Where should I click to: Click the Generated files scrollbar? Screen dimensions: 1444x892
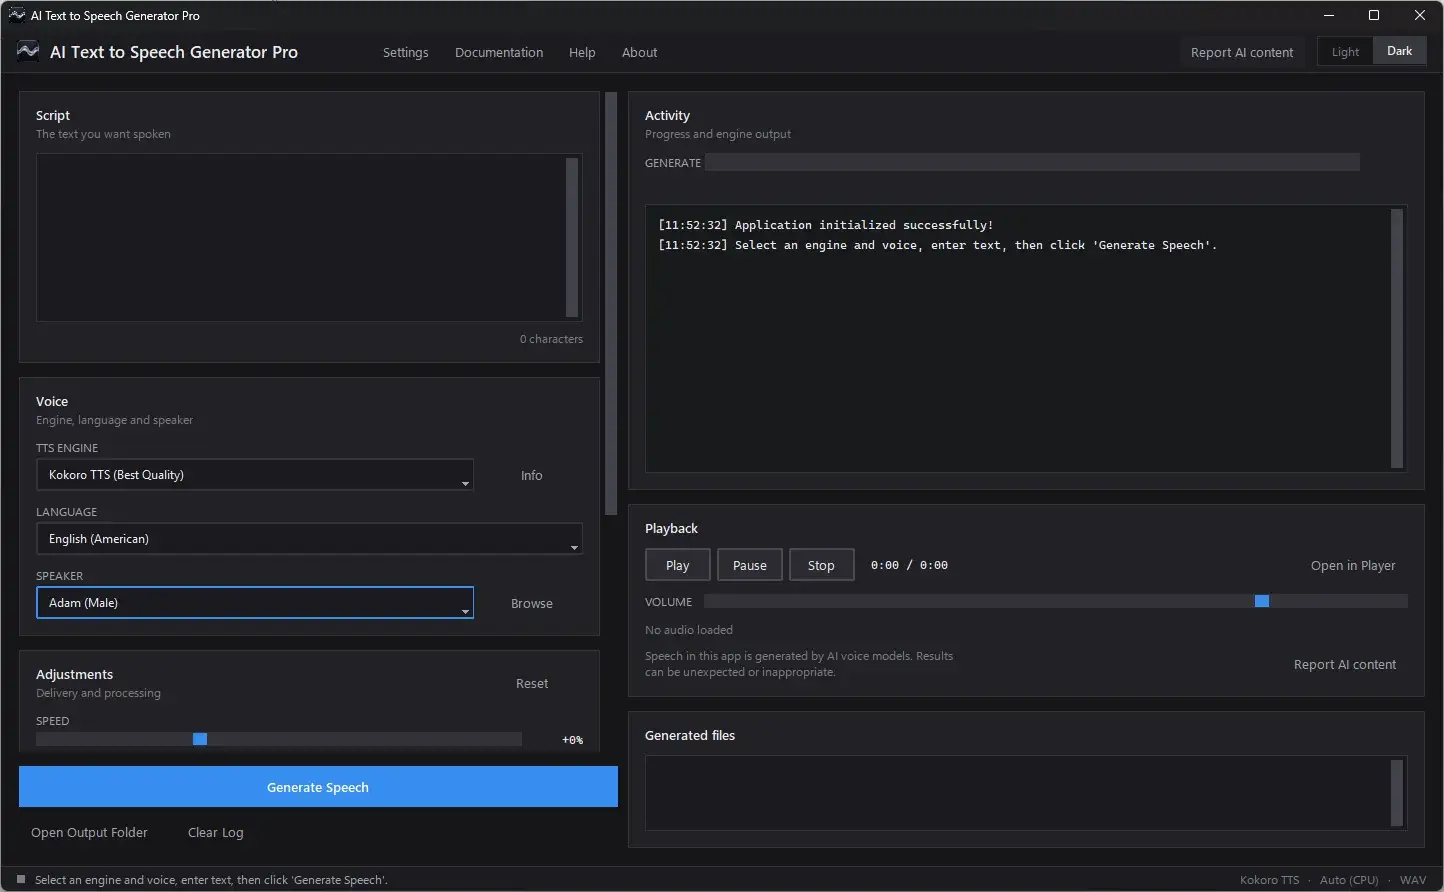[x=1397, y=792]
